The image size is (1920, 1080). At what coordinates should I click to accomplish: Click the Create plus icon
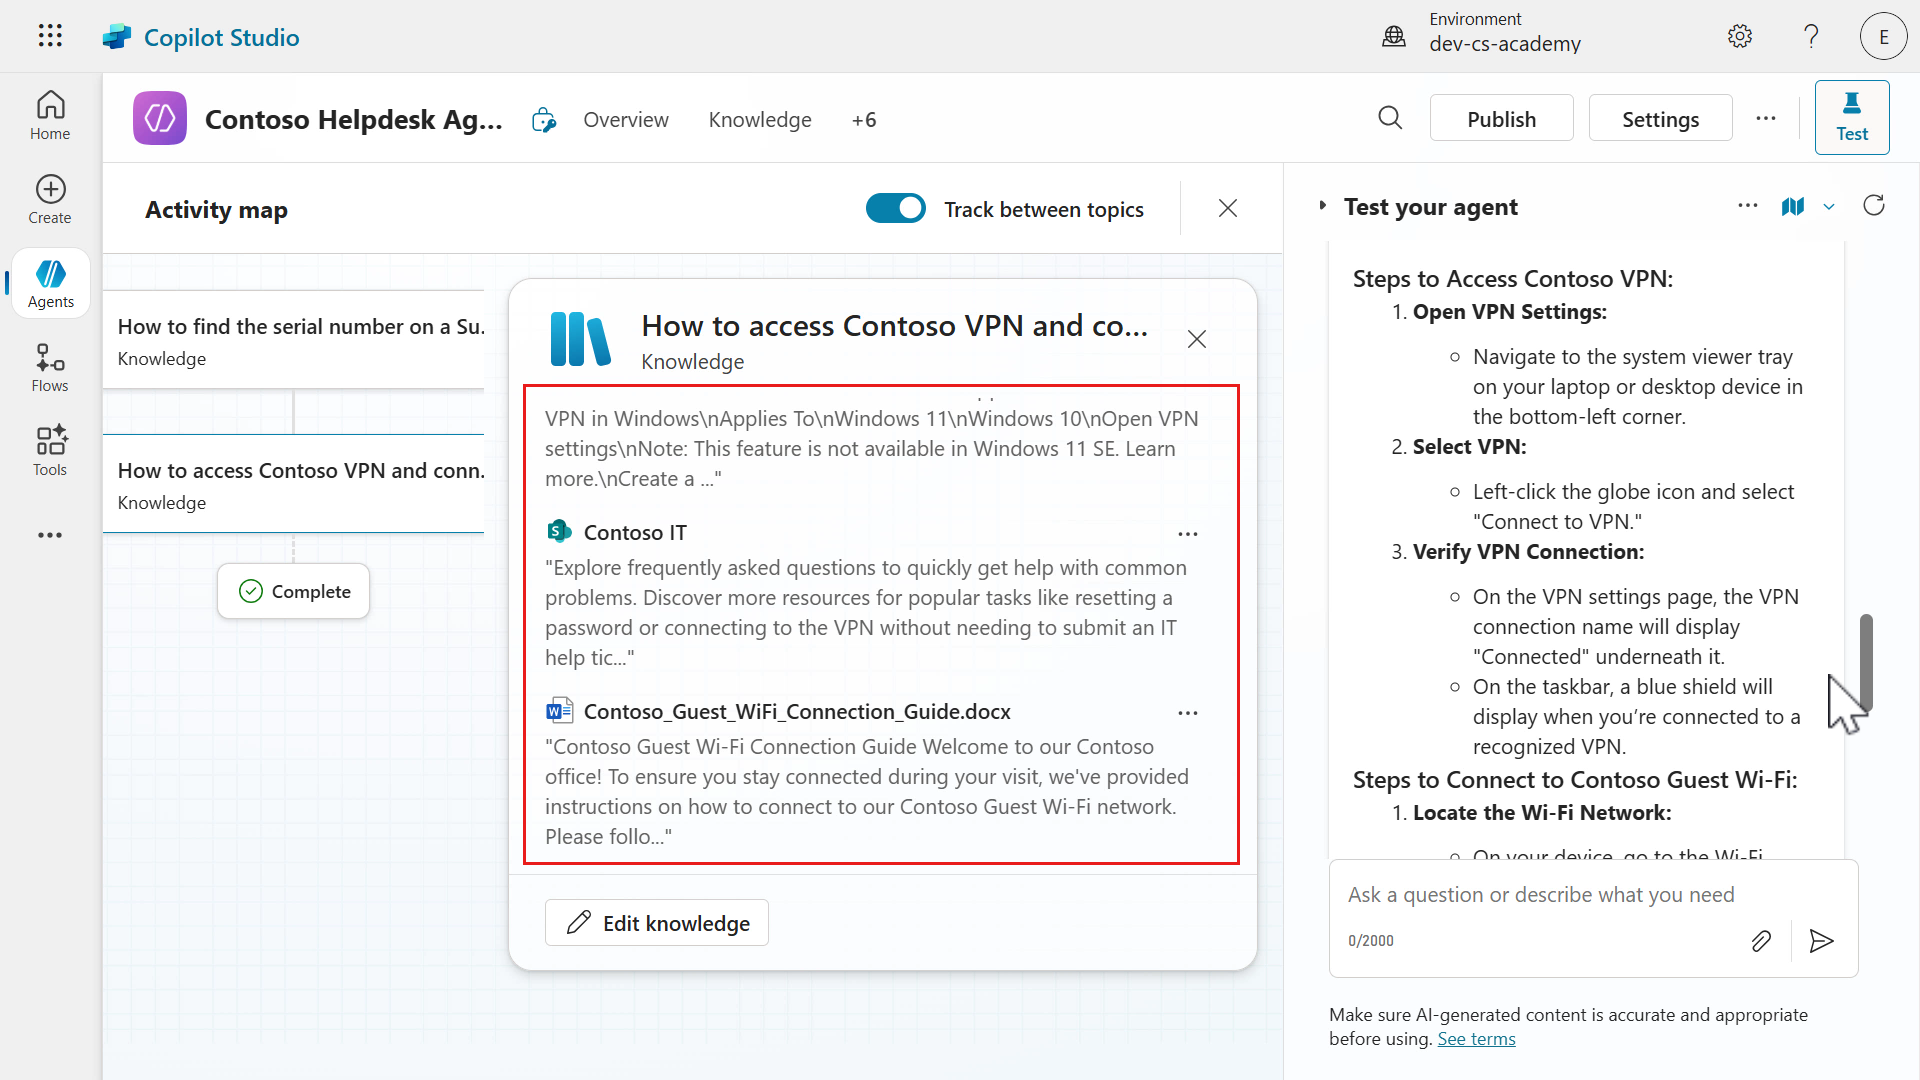pos(50,190)
